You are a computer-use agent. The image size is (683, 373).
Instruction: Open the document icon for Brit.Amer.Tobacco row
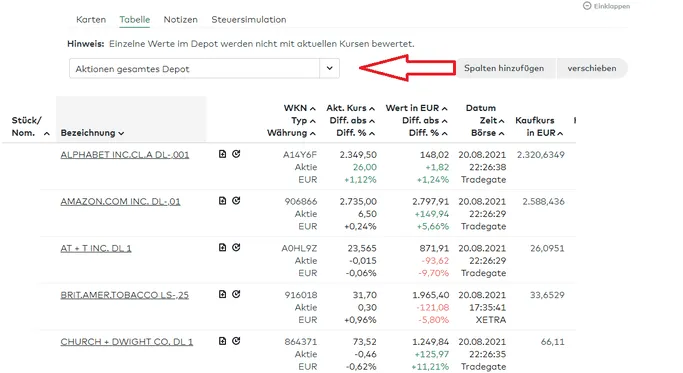(222, 294)
